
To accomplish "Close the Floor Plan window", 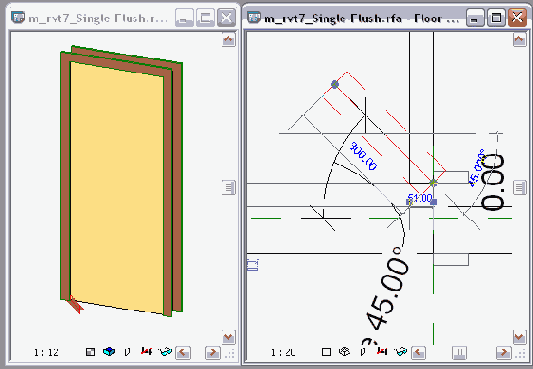I will click(x=517, y=17).
